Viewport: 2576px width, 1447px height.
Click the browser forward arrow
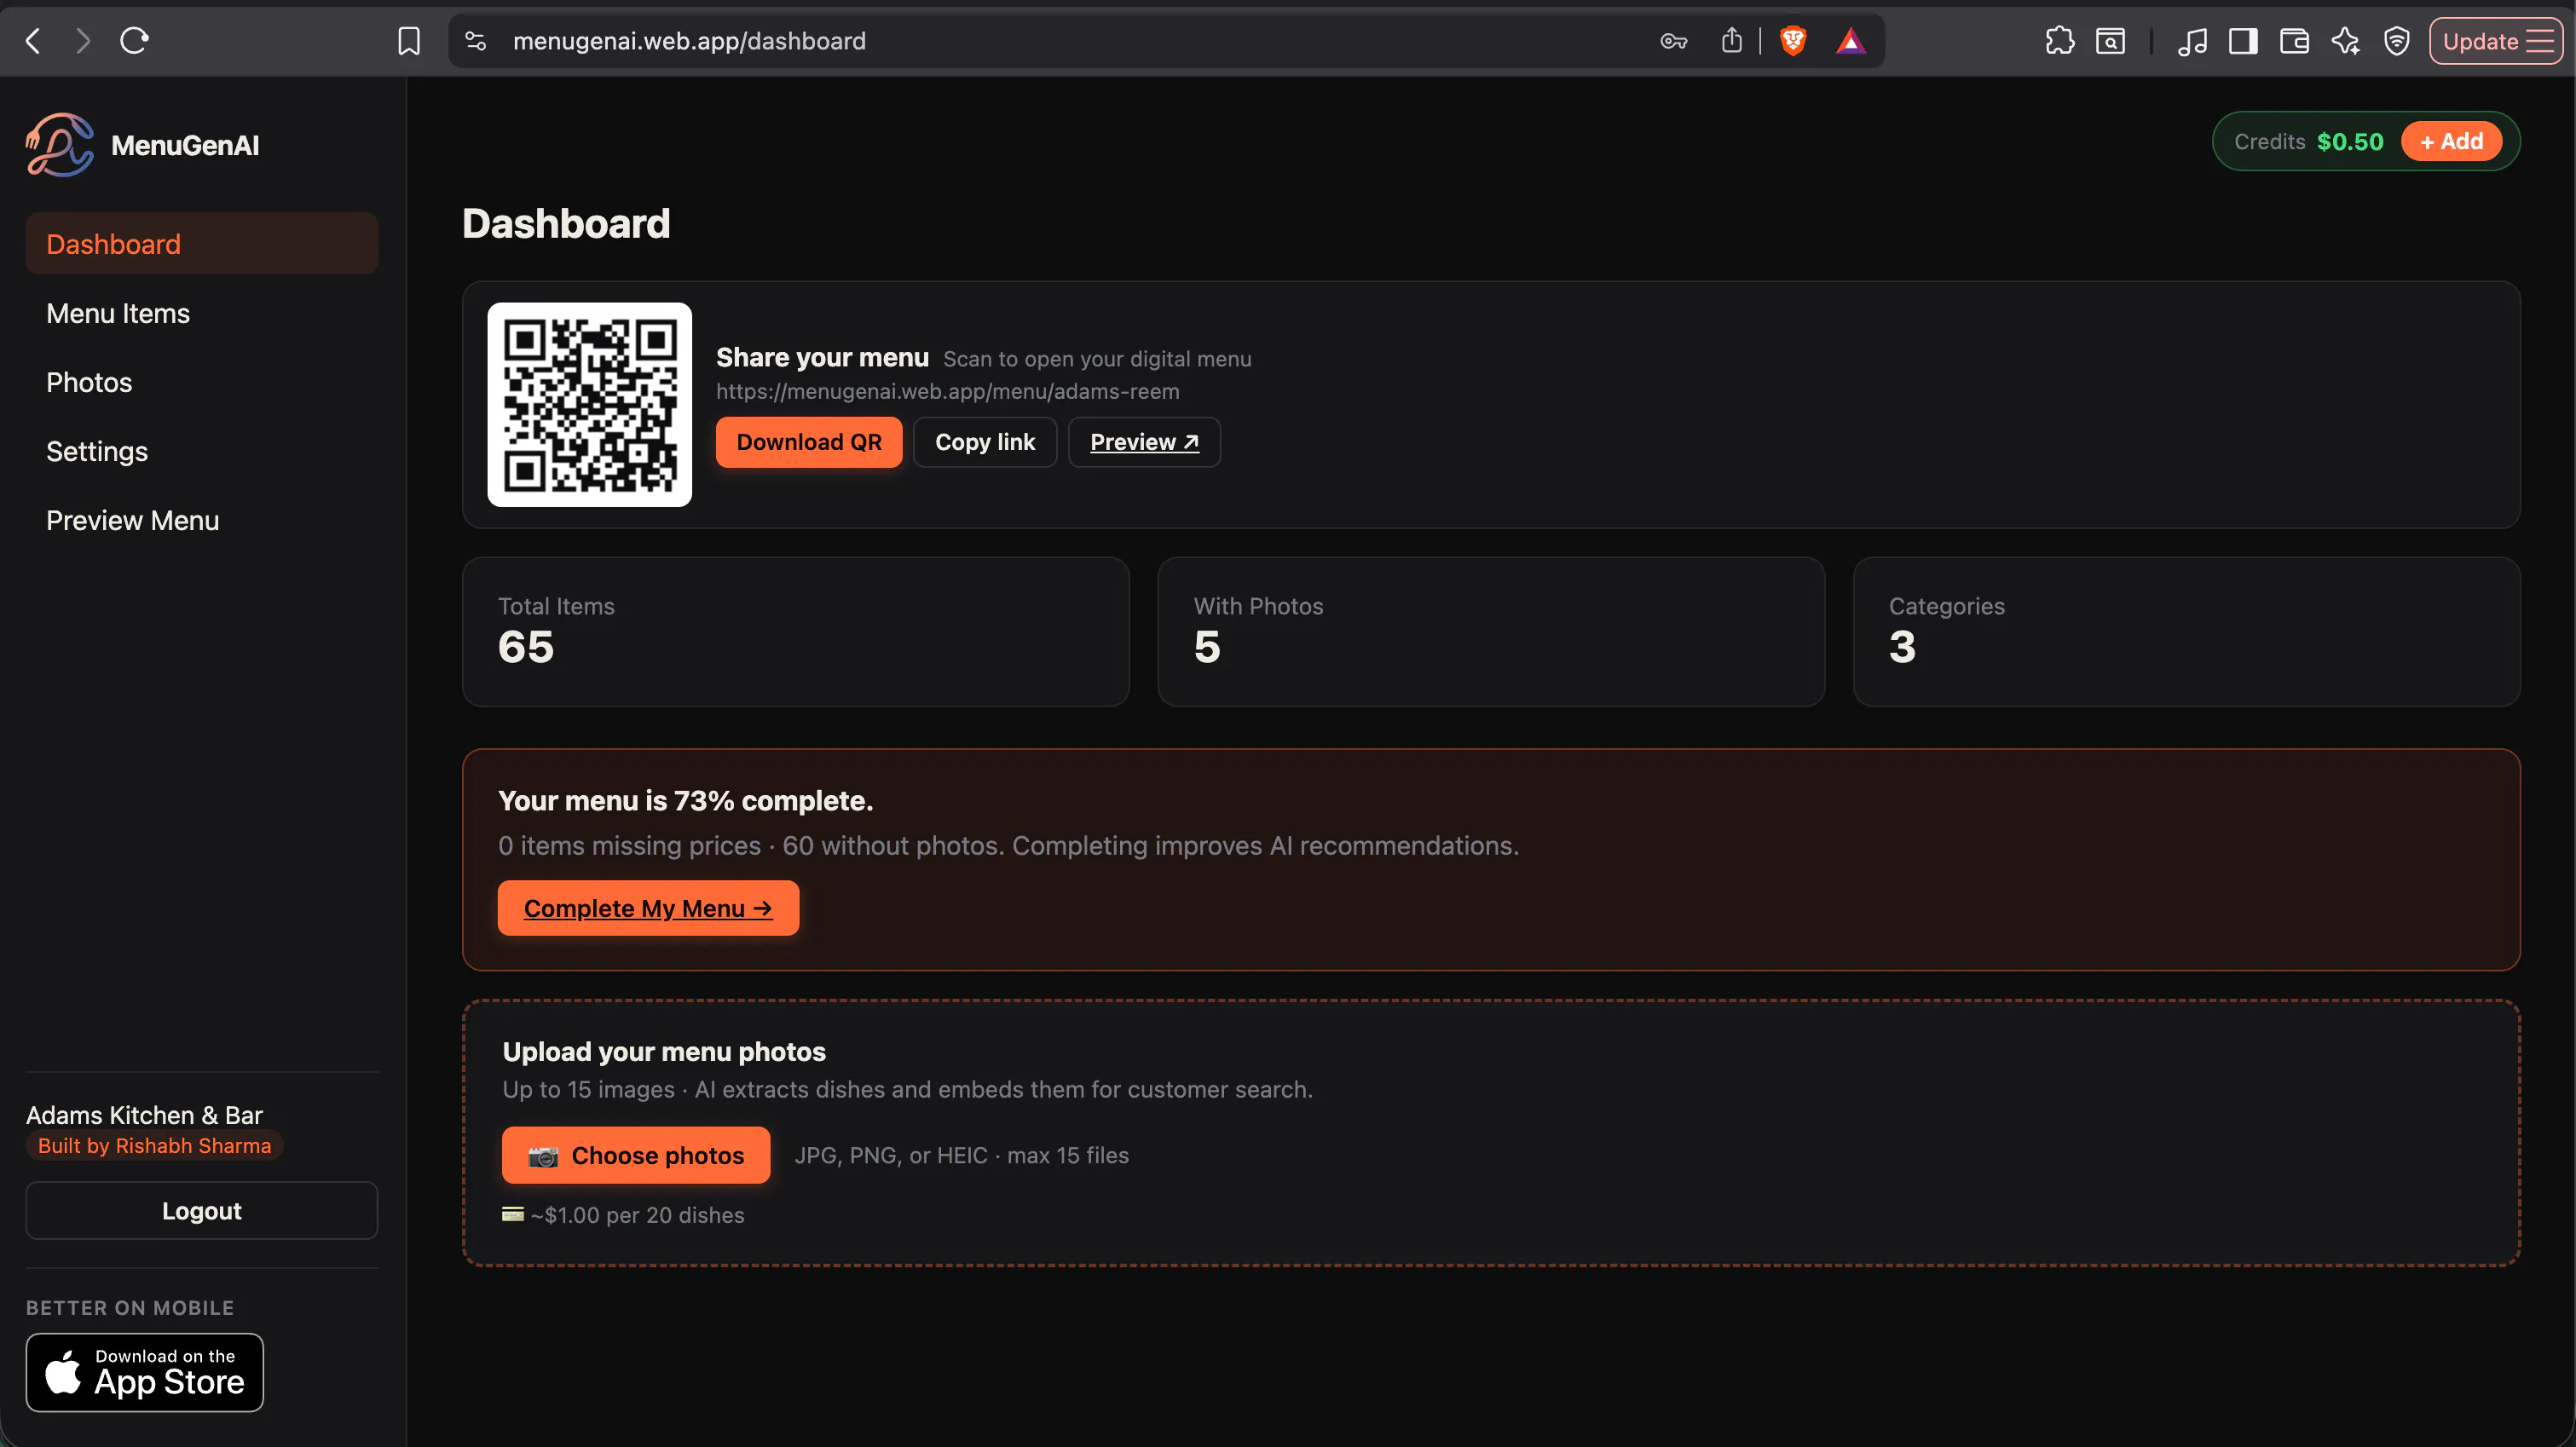click(83, 41)
